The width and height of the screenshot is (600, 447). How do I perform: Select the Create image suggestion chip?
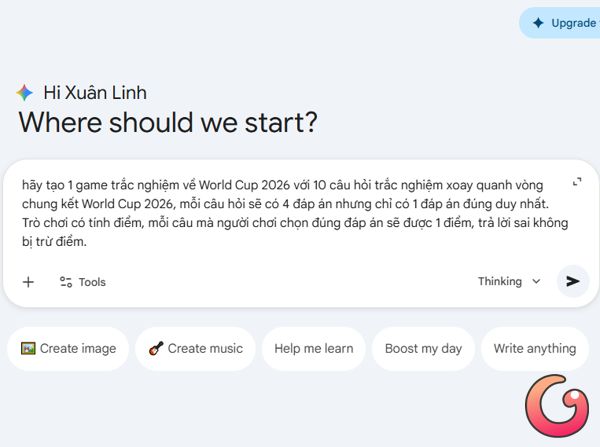(68, 349)
